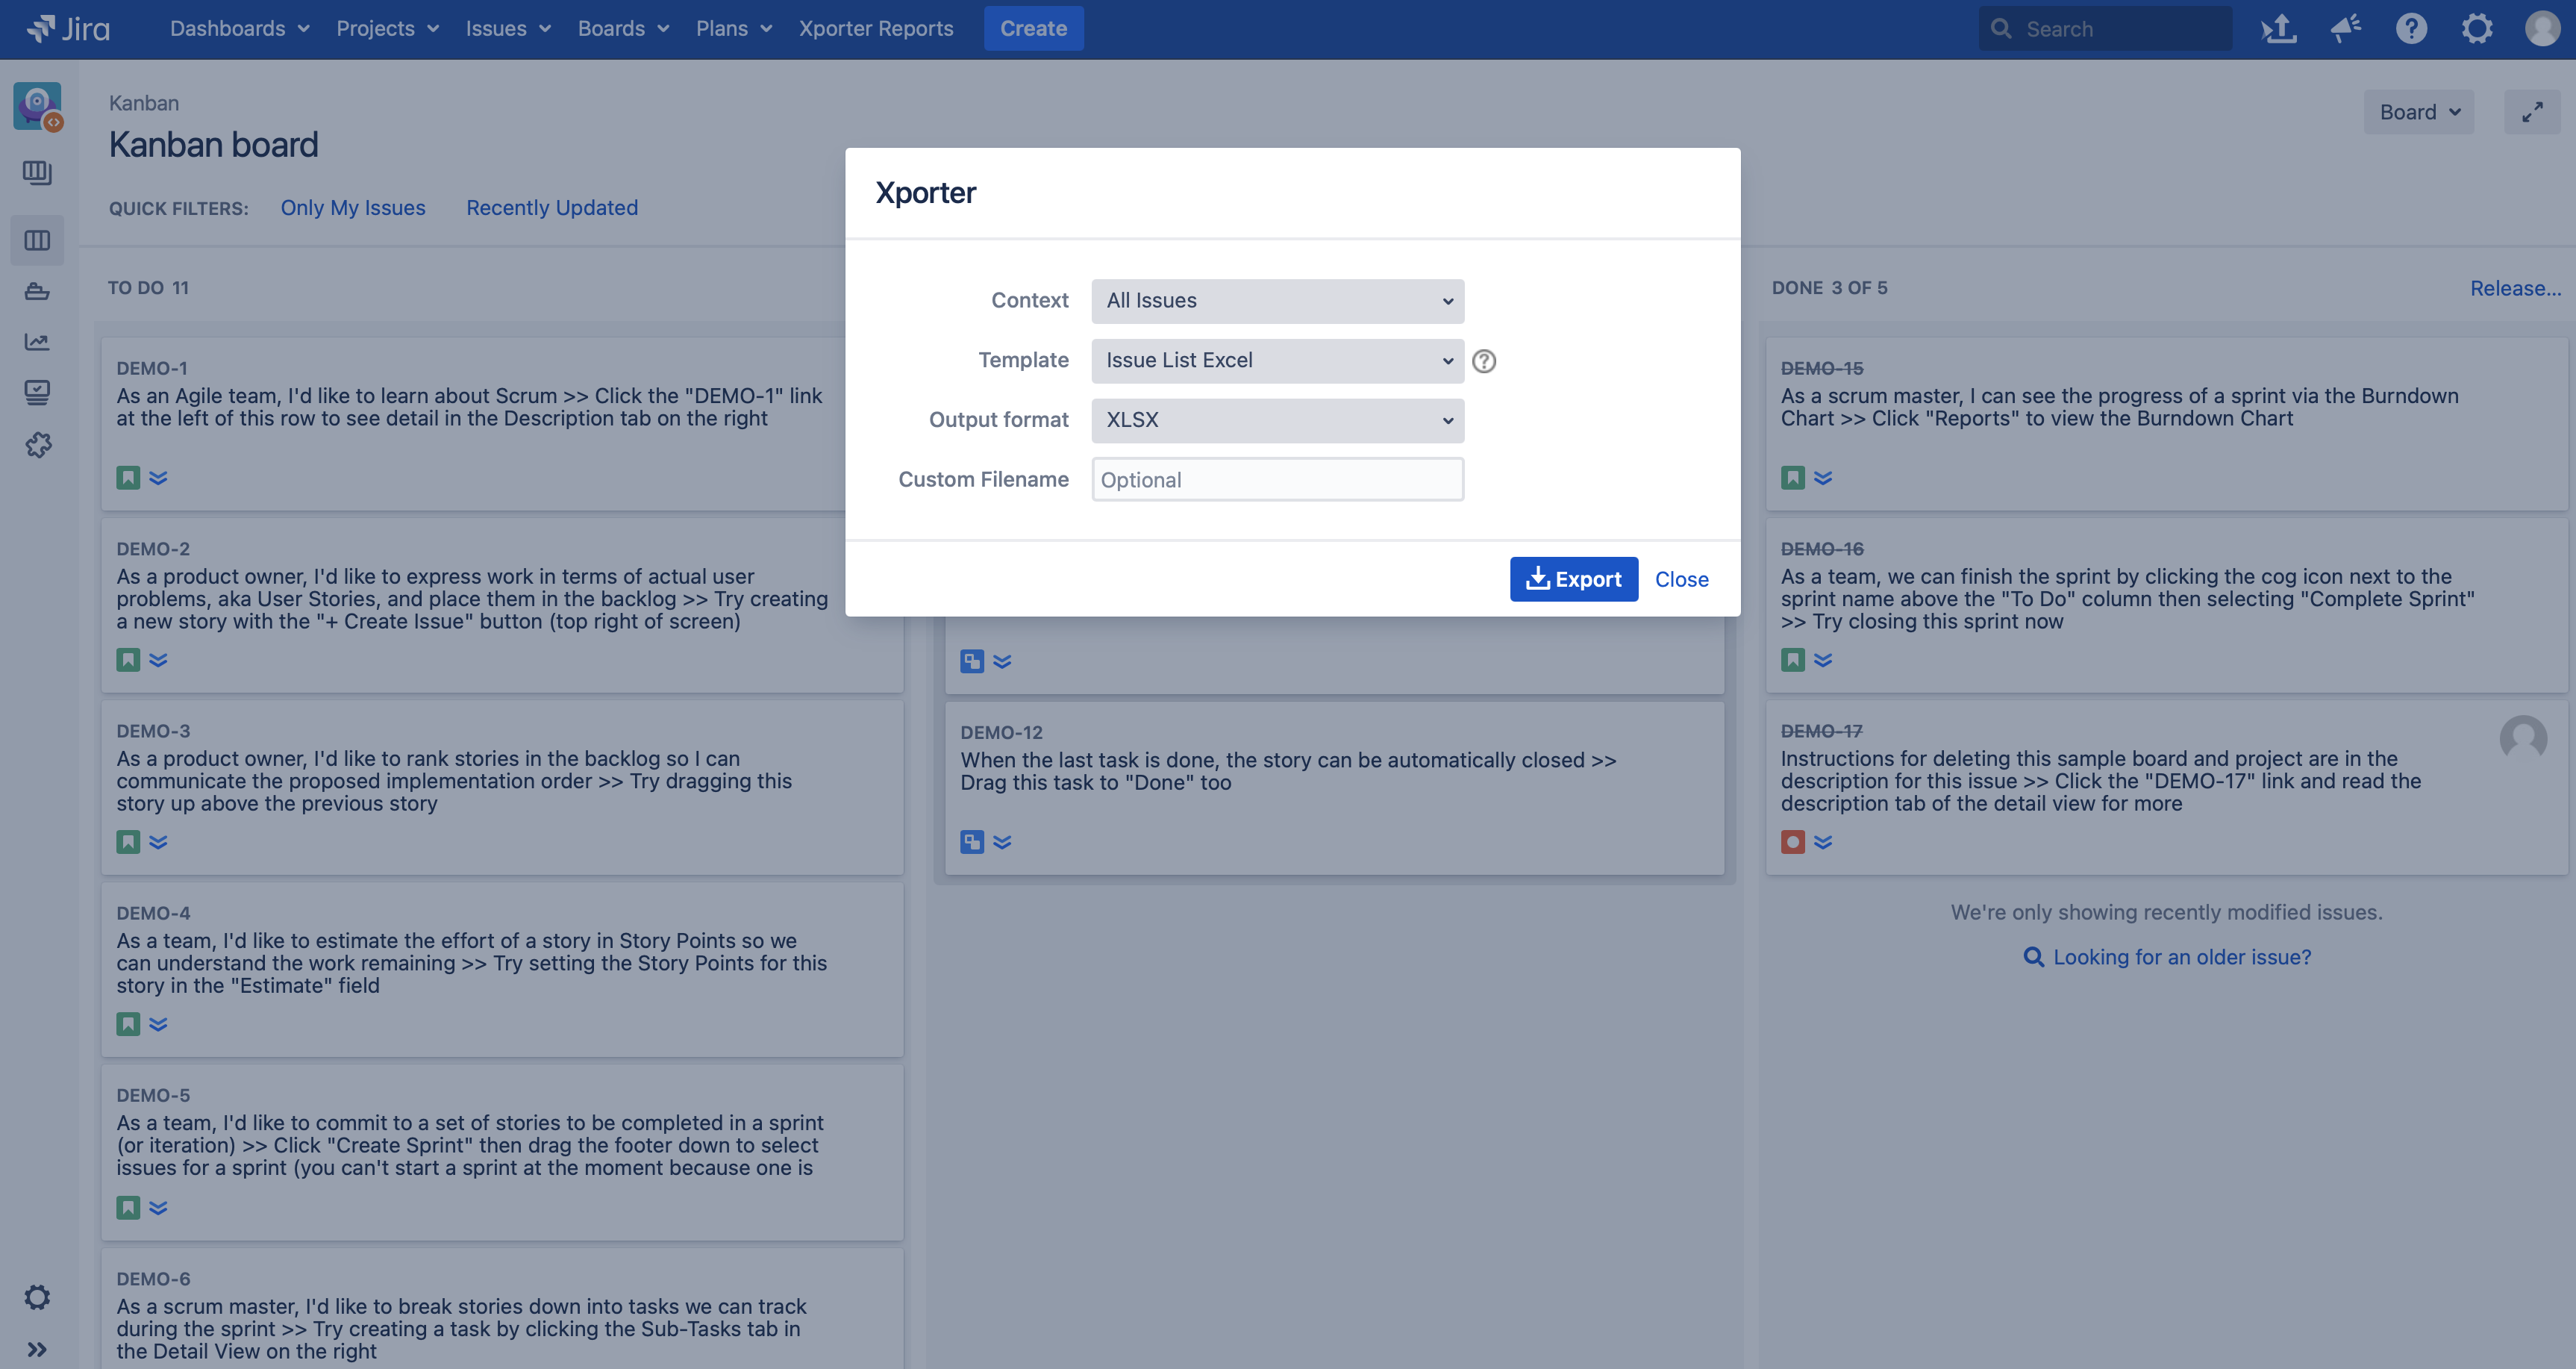Screen dimensions: 2576x1369
Task: Click the Custom Filename input field
Action: click(x=1277, y=480)
